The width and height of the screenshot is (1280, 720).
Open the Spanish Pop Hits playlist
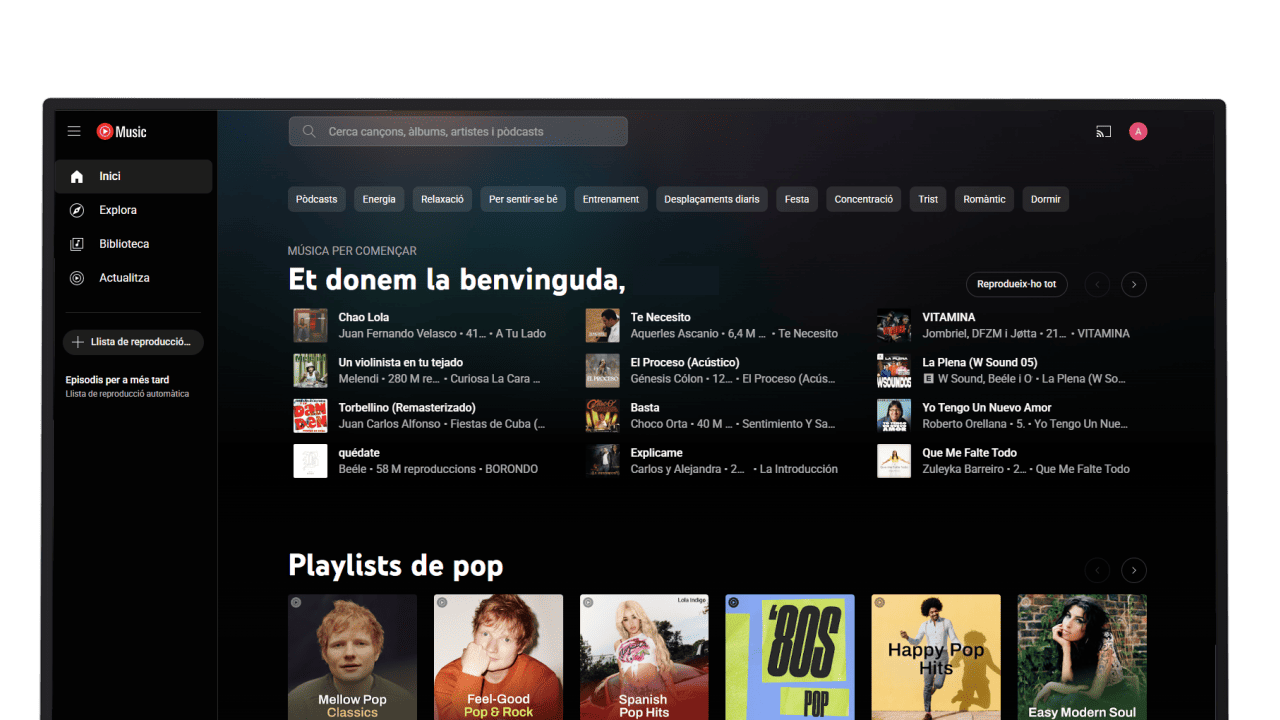tap(644, 657)
